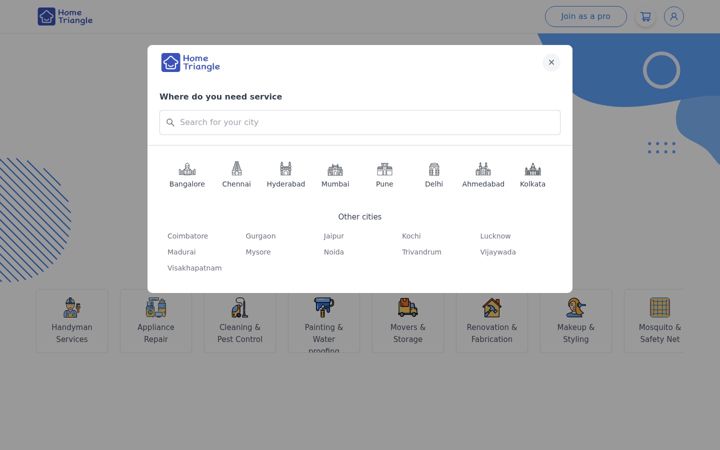Open Painting & Water proofing category
Viewport: 720px width, 450px height.
(x=324, y=321)
